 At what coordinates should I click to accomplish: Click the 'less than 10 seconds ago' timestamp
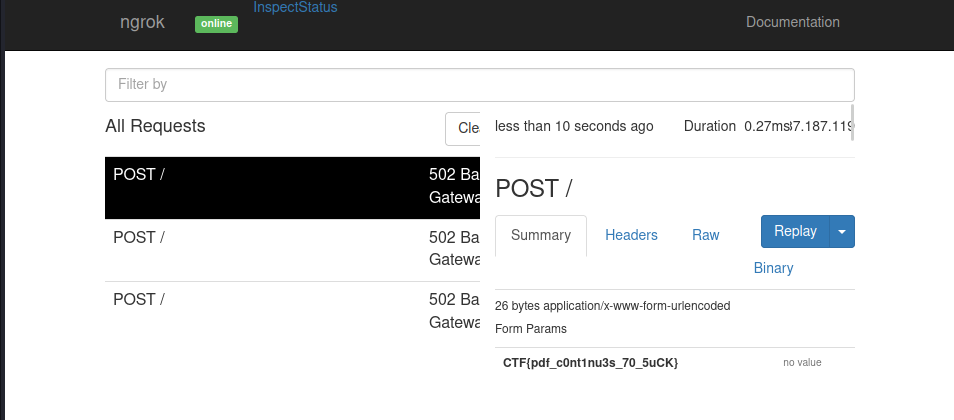coord(574,126)
